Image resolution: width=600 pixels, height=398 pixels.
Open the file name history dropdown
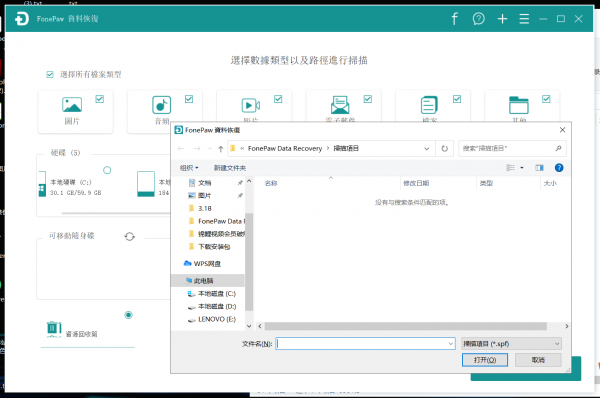point(450,344)
